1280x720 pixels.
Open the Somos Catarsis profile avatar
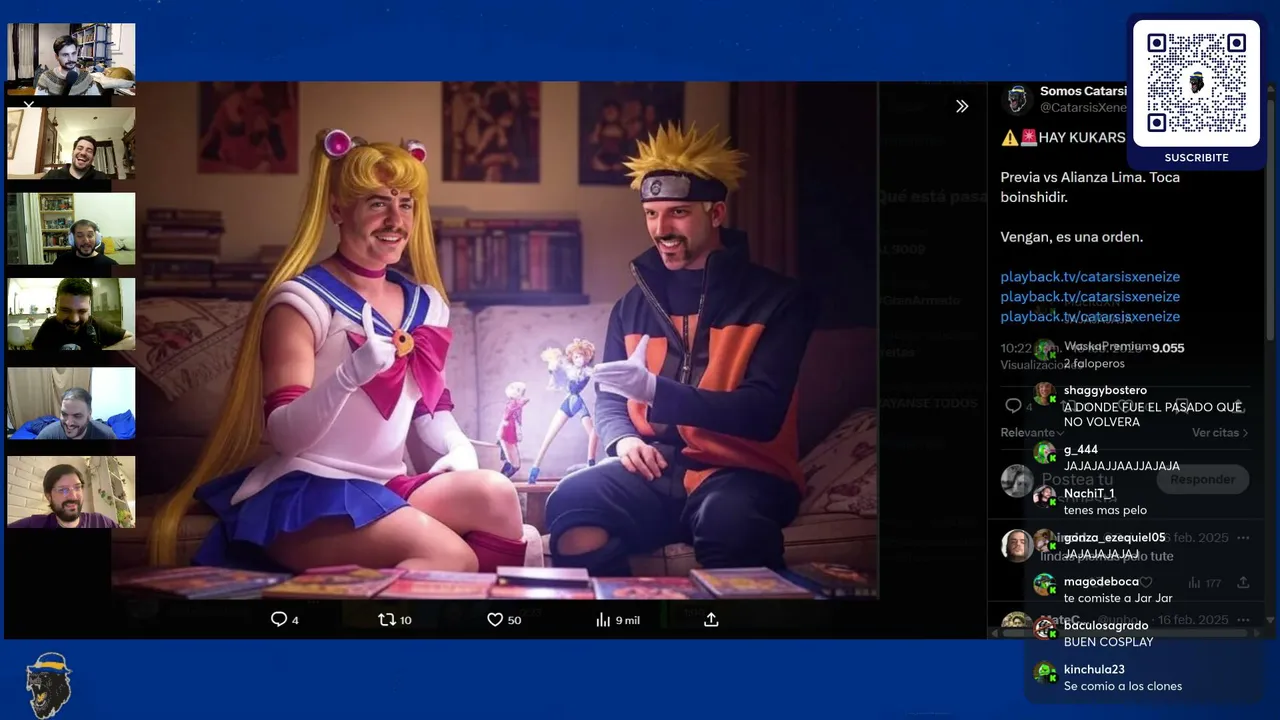1018,99
